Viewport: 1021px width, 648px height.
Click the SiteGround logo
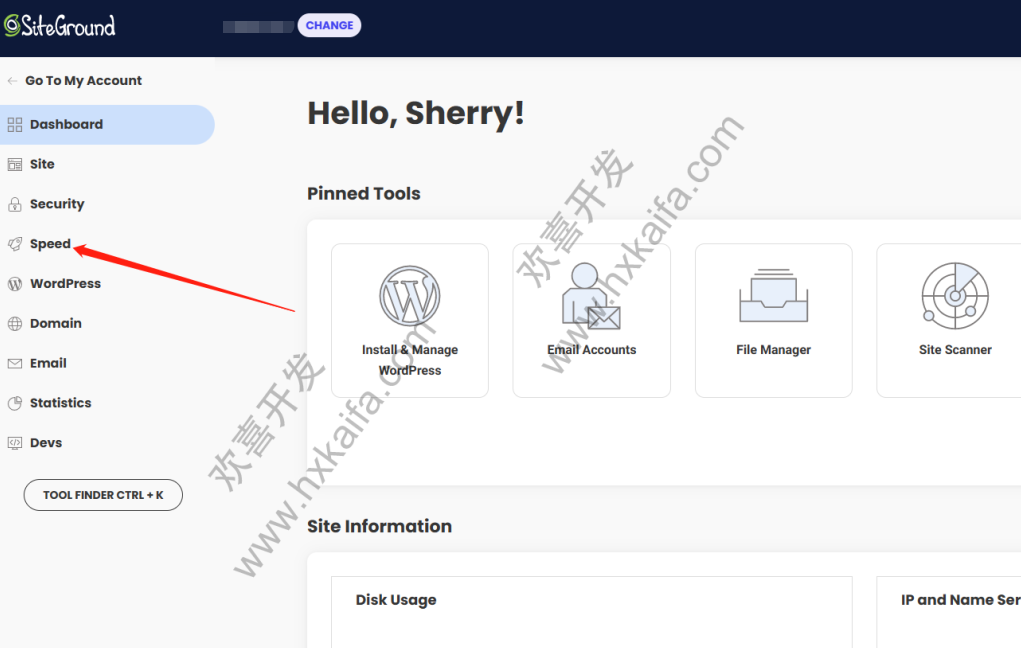60,26
